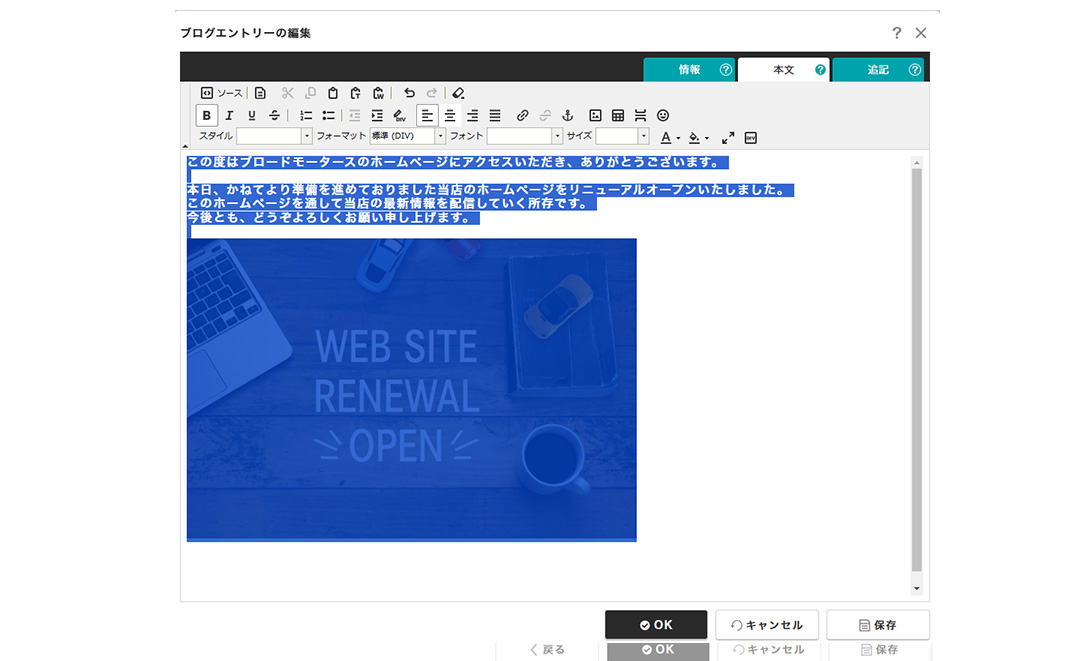Screen dimensions: 1088x661
Task: Open the emoticon smiley picker
Action: coord(663,116)
